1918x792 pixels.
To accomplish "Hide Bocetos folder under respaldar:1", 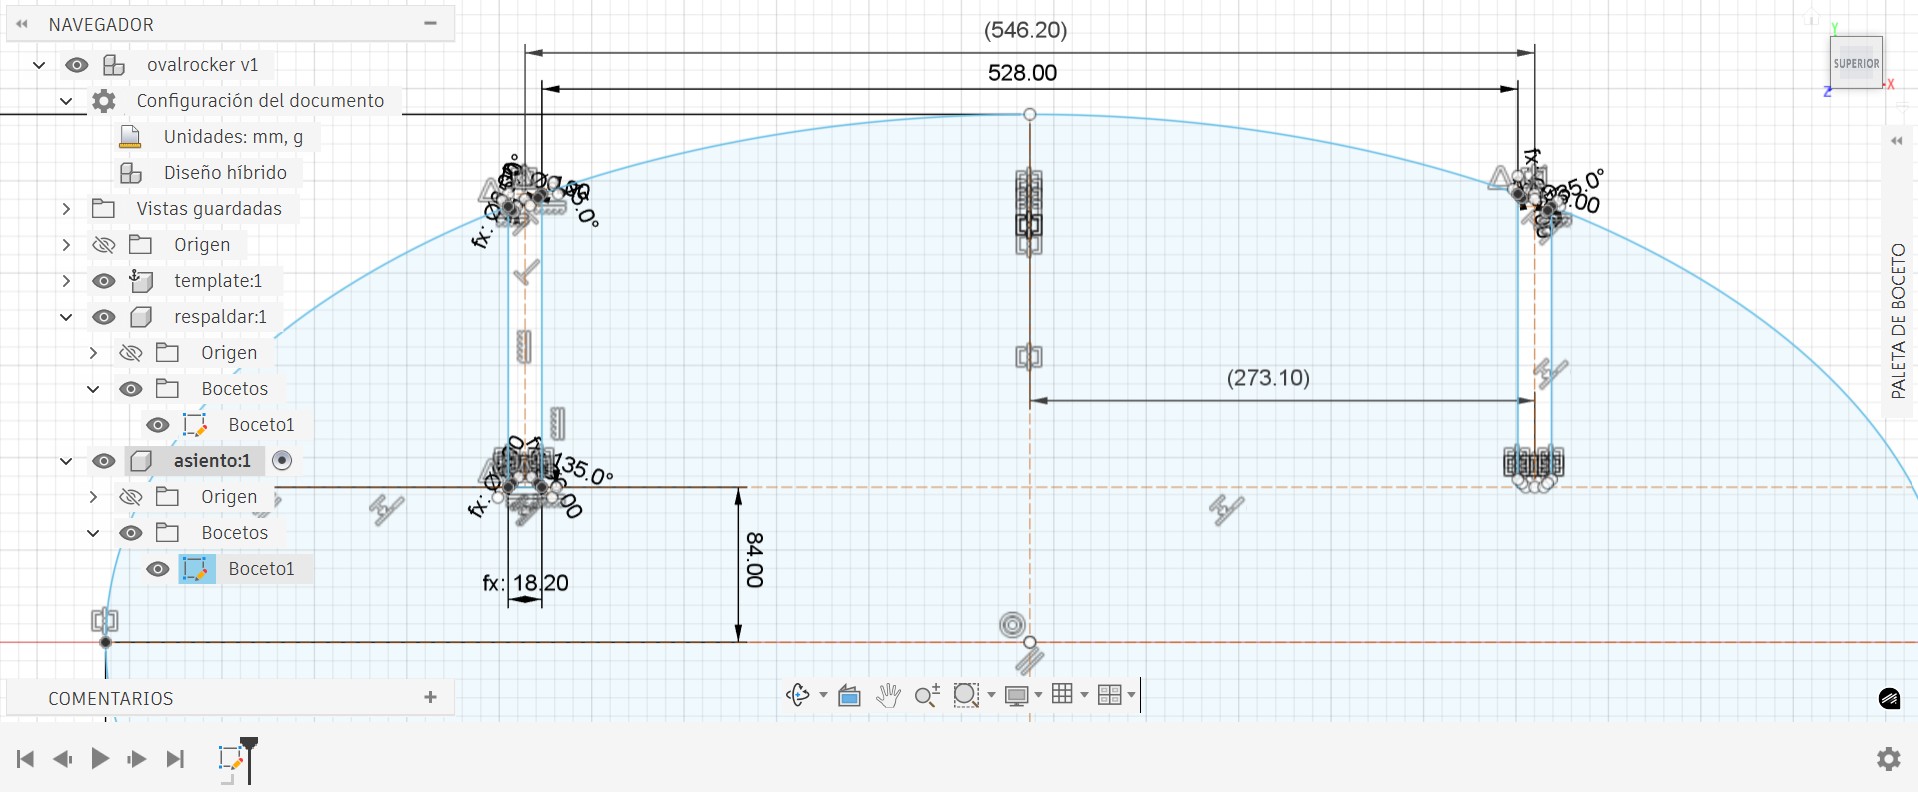I will point(130,389).
